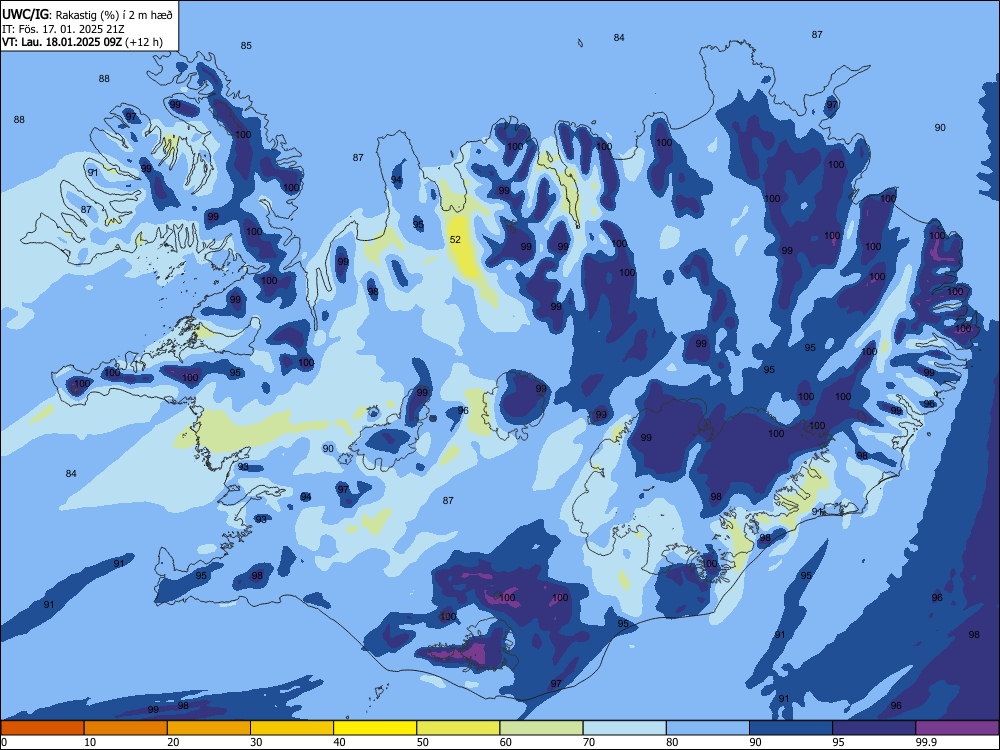Image resolution: width=1000 pixels, height=750 pixels.
Task: Select the '85' value on the map
Action: pyautogui.click(x=246, y=45)
